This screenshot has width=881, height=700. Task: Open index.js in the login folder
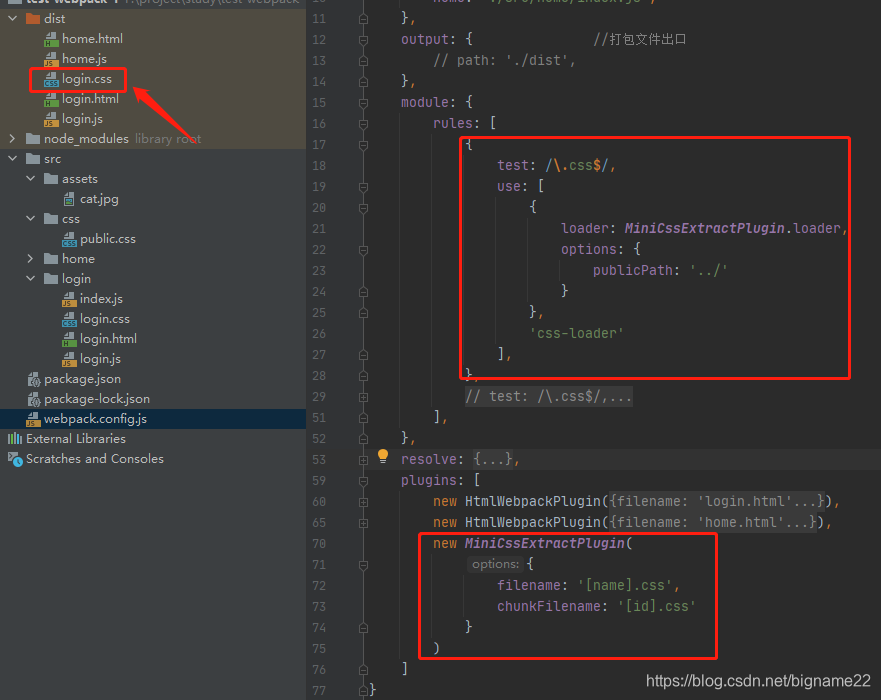[x=101, y=299]
